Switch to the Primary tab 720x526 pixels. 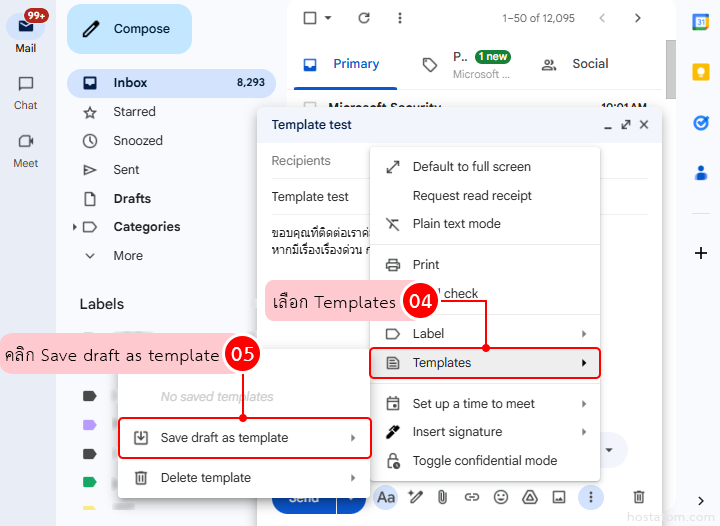[345, 64]
